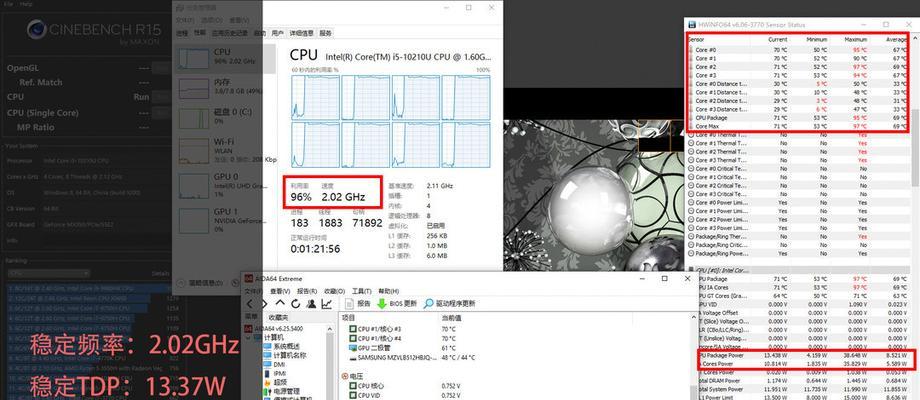Collapse Task Manager with 简略信息 toggle
Screen dimensions: 920x400
201,283
